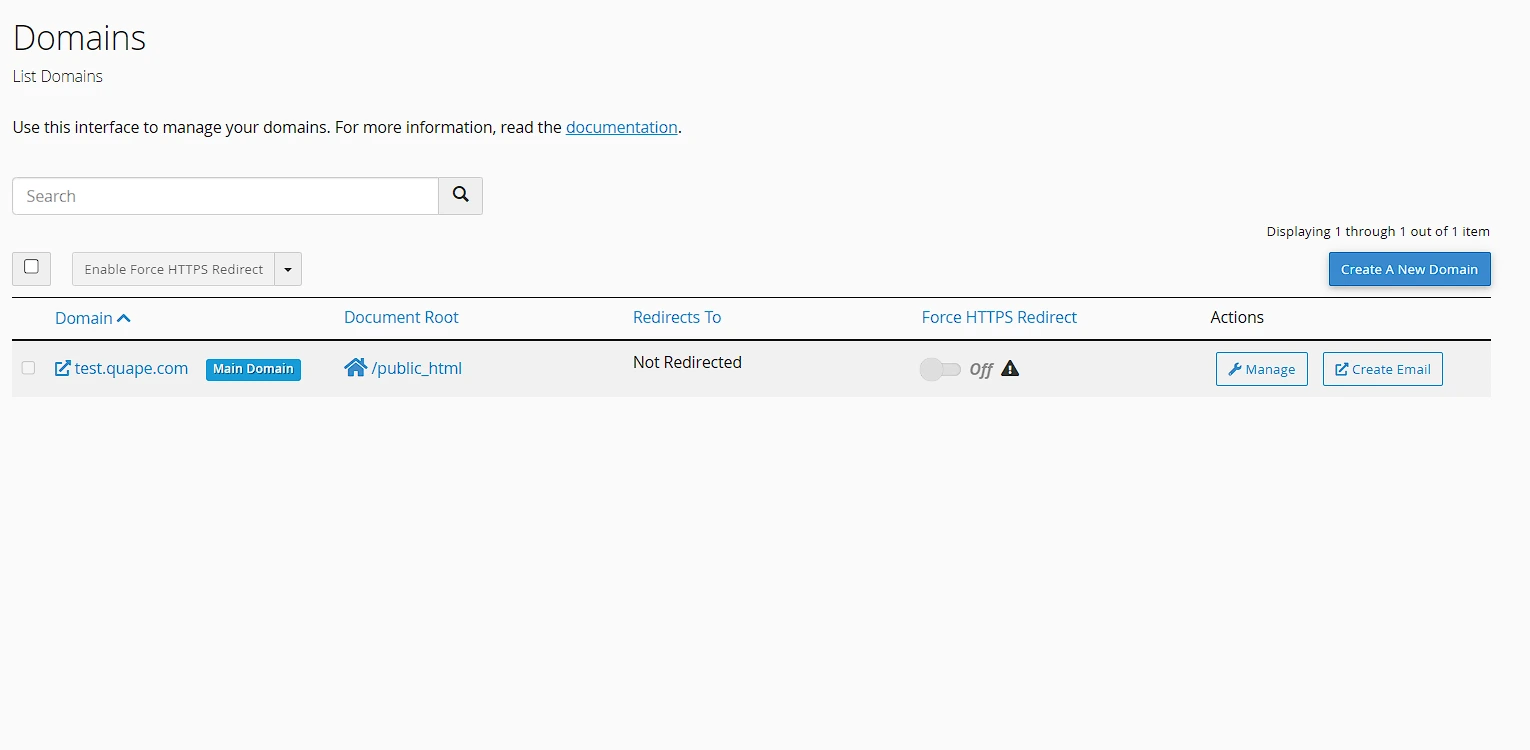Open the dropdown arrow next to Enable Force HTTPS Redirect

point(288,269)
